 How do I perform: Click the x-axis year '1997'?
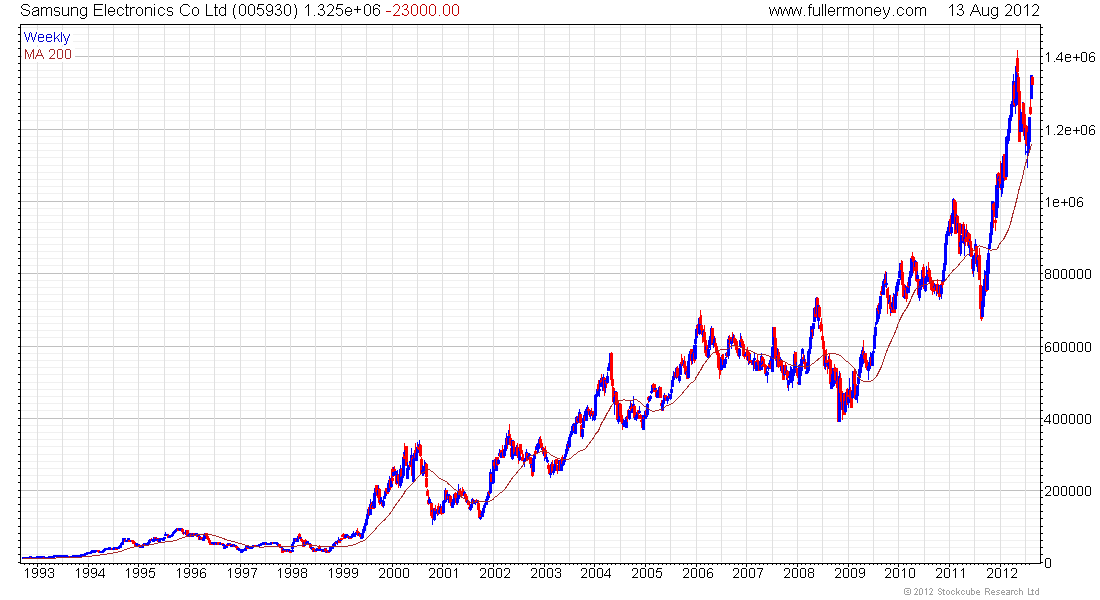coord(242,573)
